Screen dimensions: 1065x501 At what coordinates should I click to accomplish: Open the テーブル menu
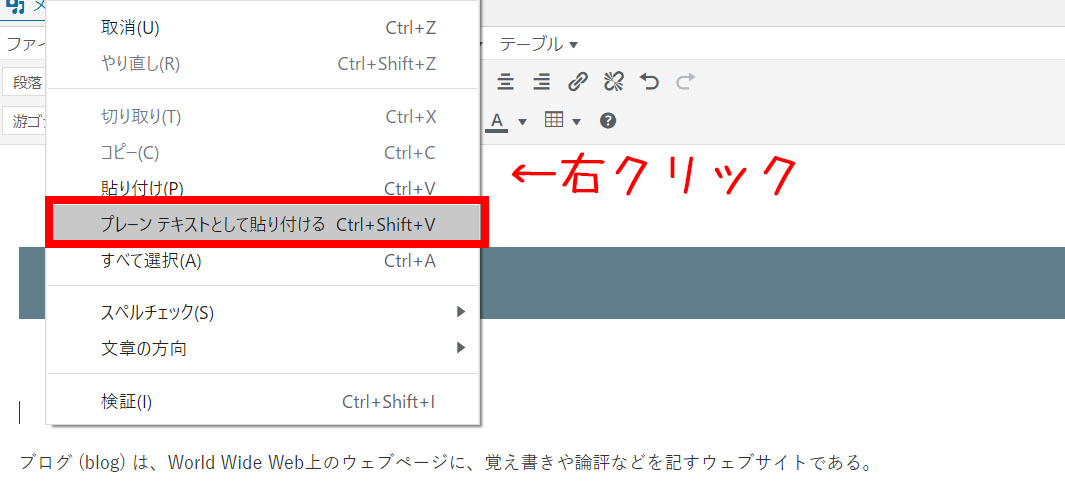(538, 44)
